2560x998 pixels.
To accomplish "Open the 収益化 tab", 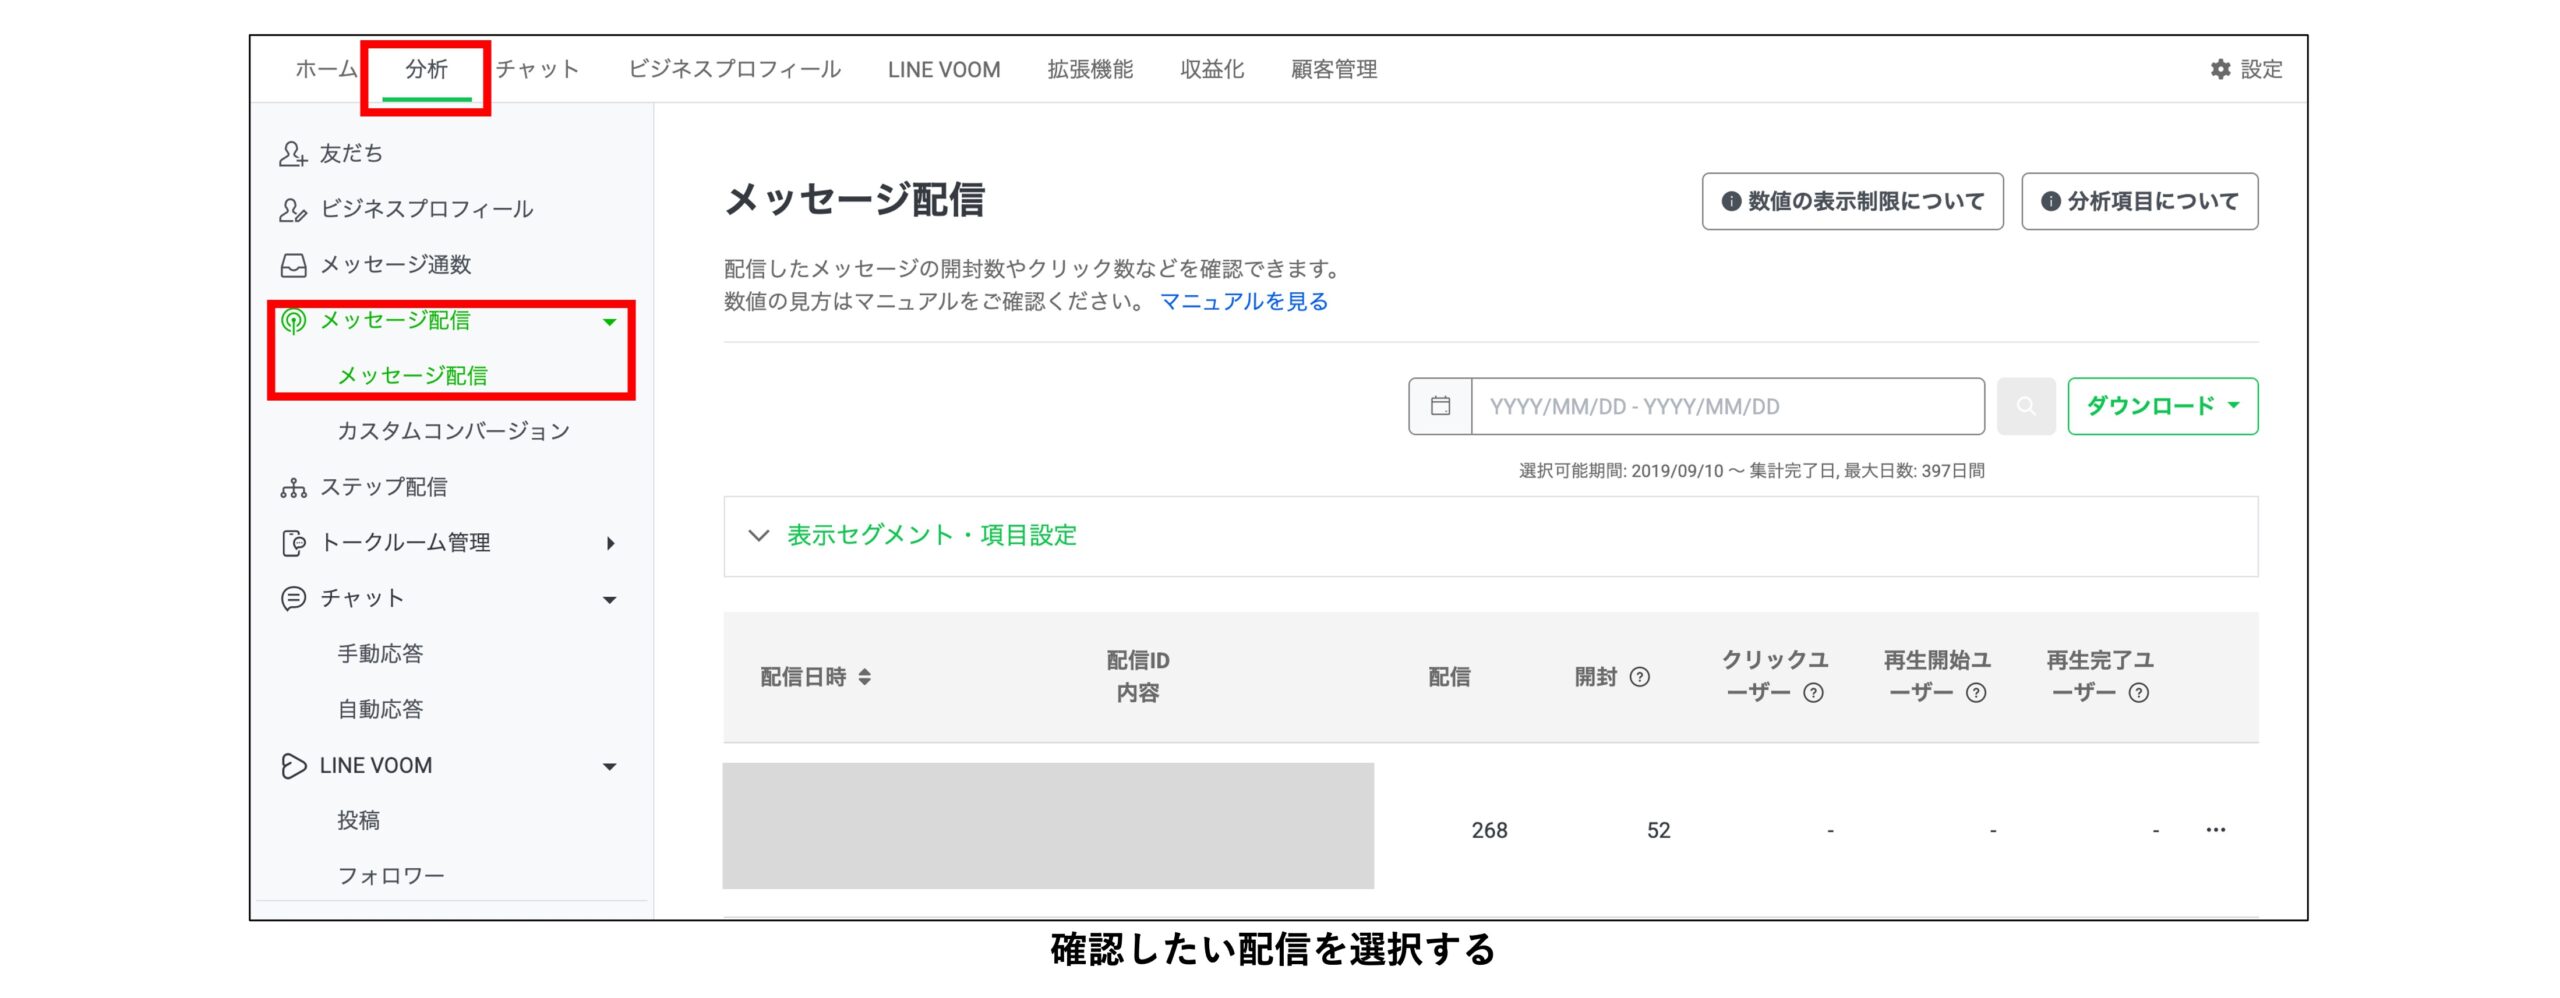I will (1212, 69).
